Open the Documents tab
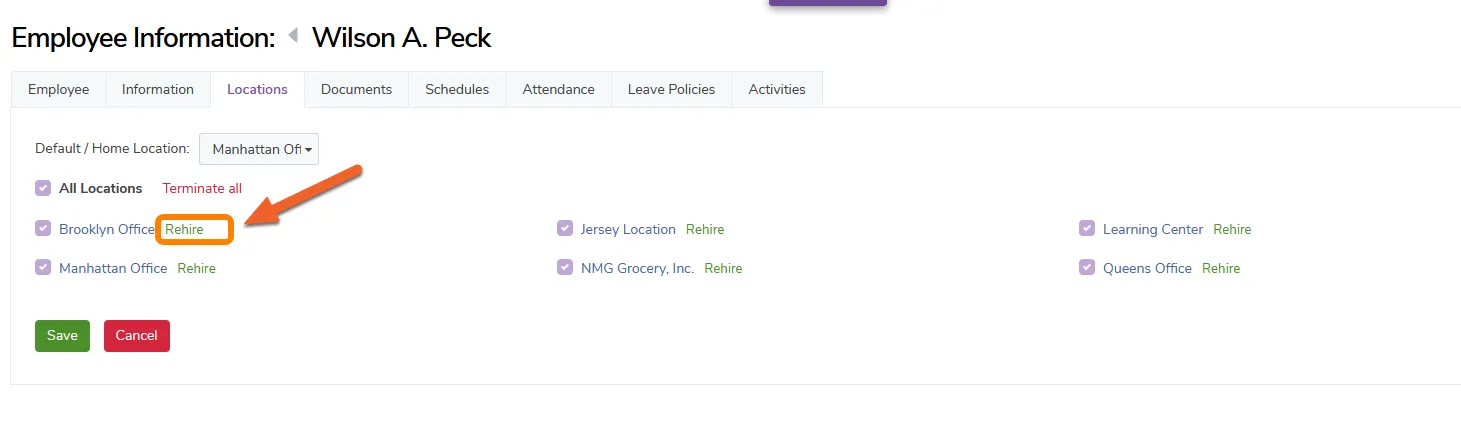This screenshot has width=1461, height=421. tap(356, 89)
